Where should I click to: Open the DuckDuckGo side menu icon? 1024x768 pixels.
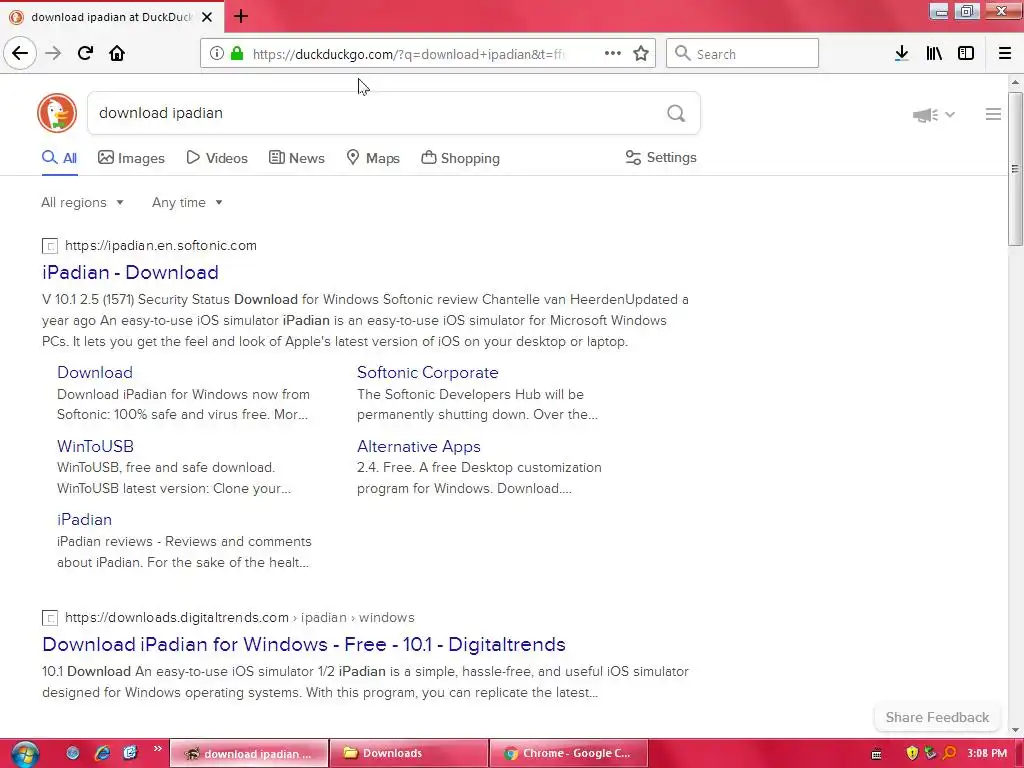993,115
